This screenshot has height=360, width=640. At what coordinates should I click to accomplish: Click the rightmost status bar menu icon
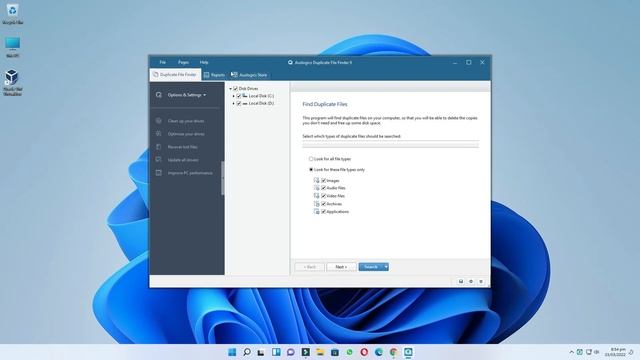click(481, 281)
